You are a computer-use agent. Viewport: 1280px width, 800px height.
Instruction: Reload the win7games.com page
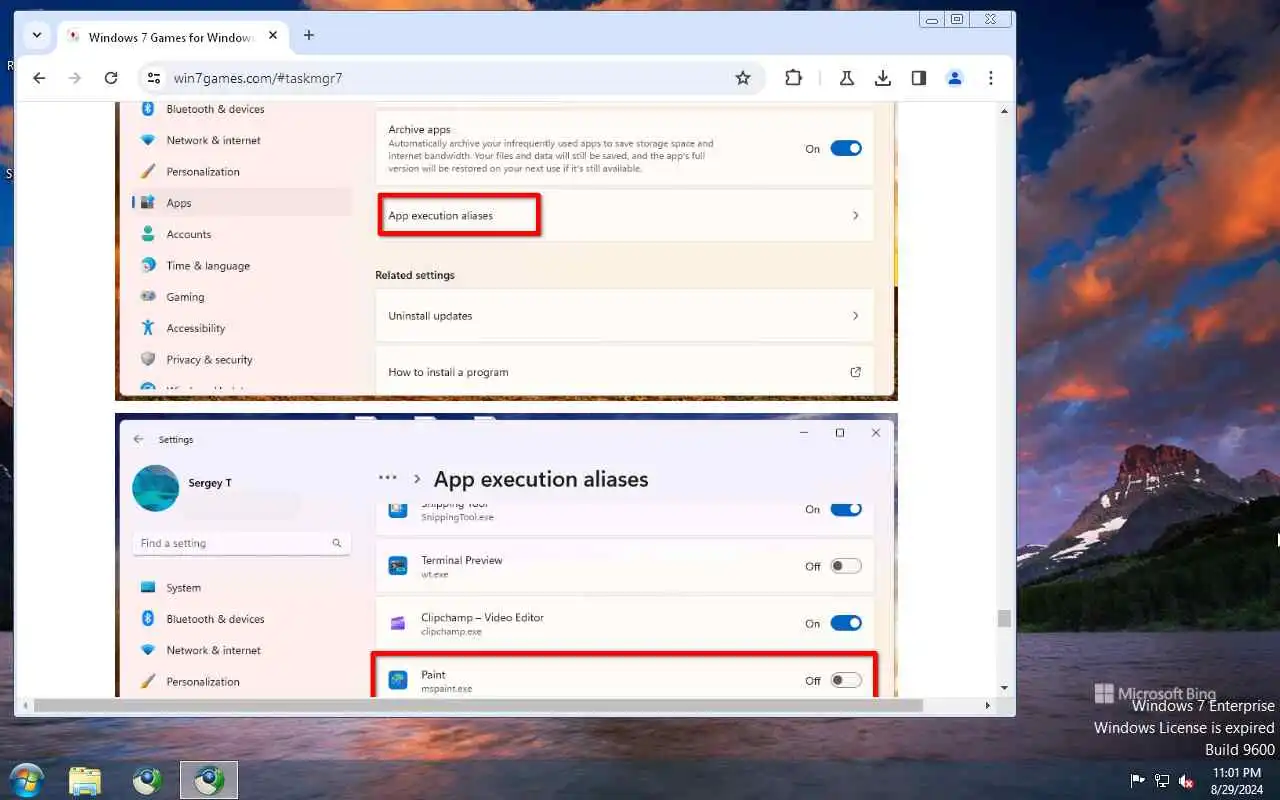click(111, 78)
